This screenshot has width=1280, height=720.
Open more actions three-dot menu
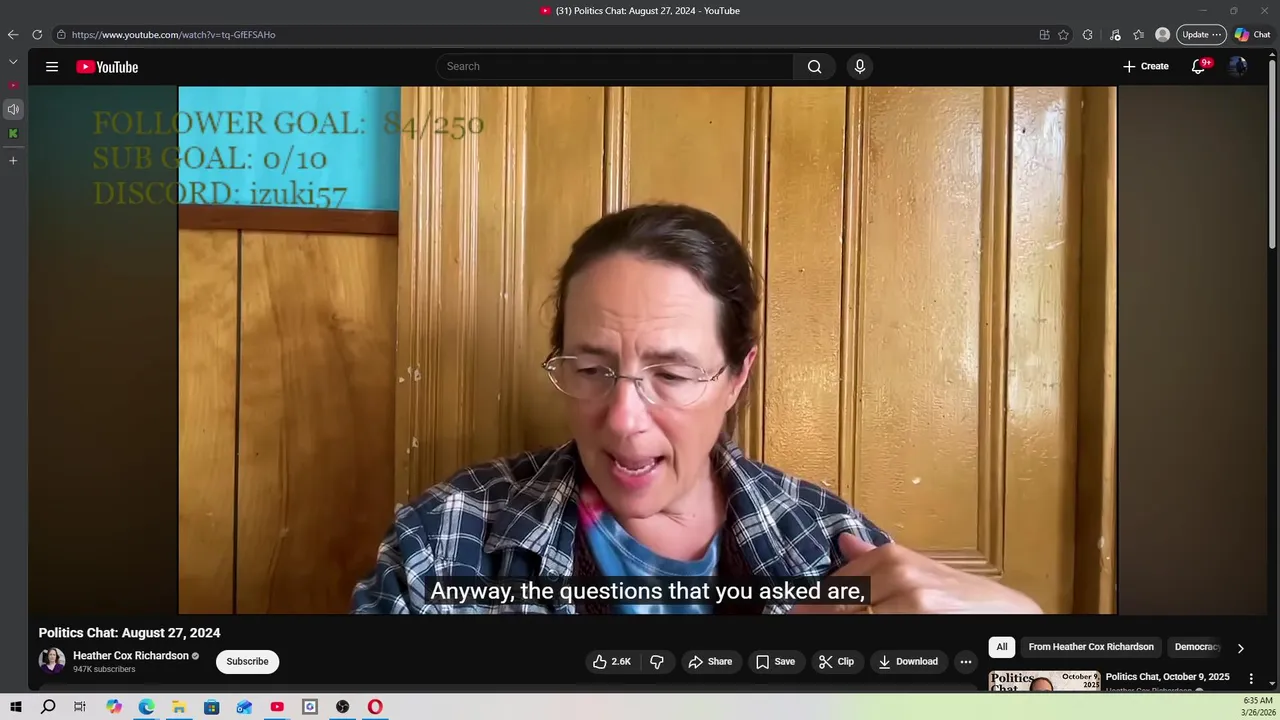click(966, 661)
